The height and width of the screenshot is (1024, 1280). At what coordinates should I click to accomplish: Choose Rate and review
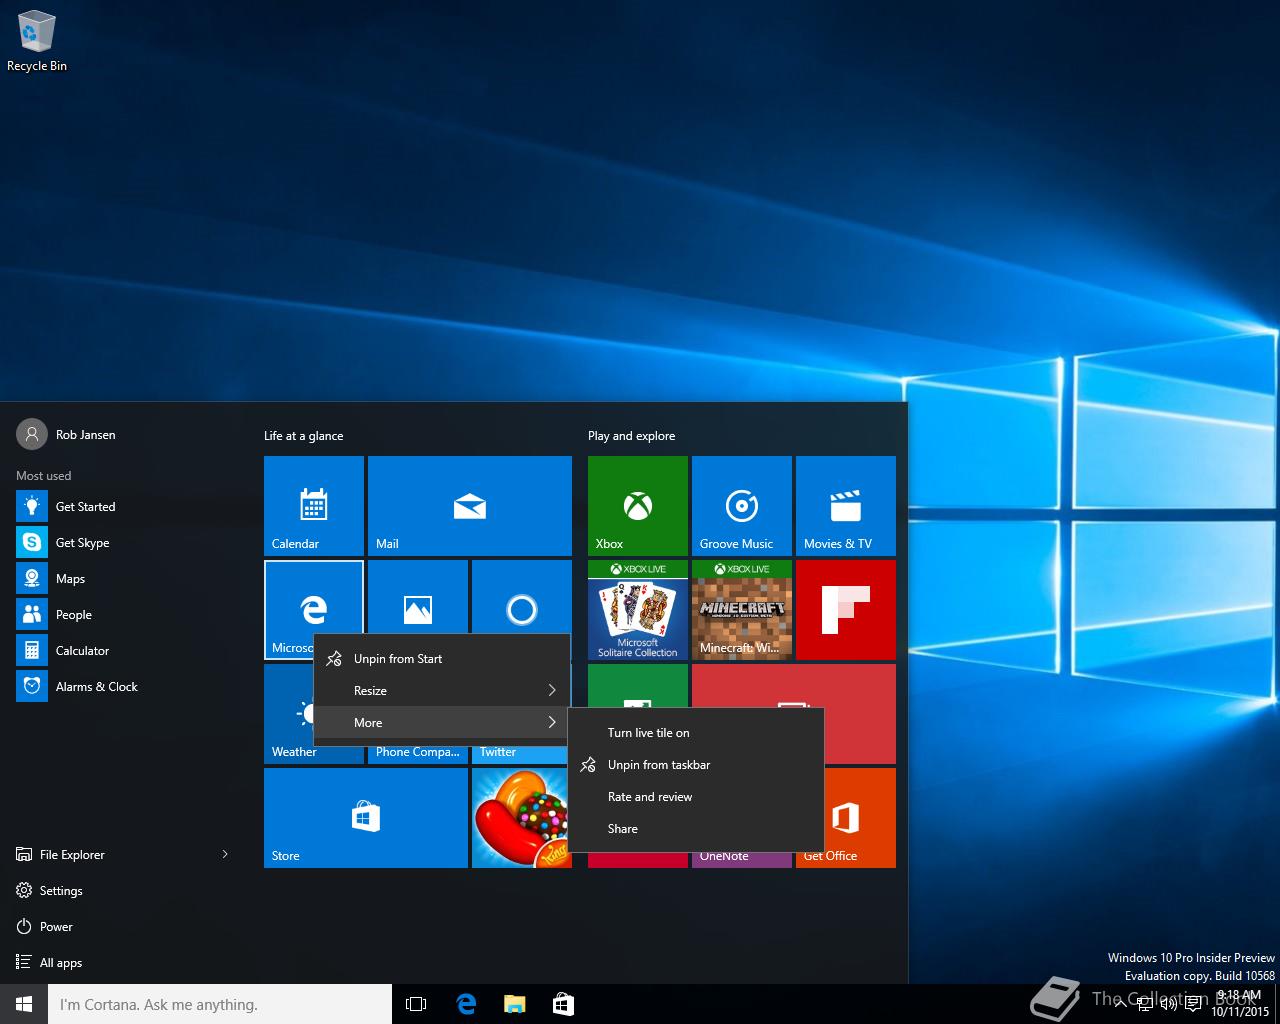pos(696,797)
